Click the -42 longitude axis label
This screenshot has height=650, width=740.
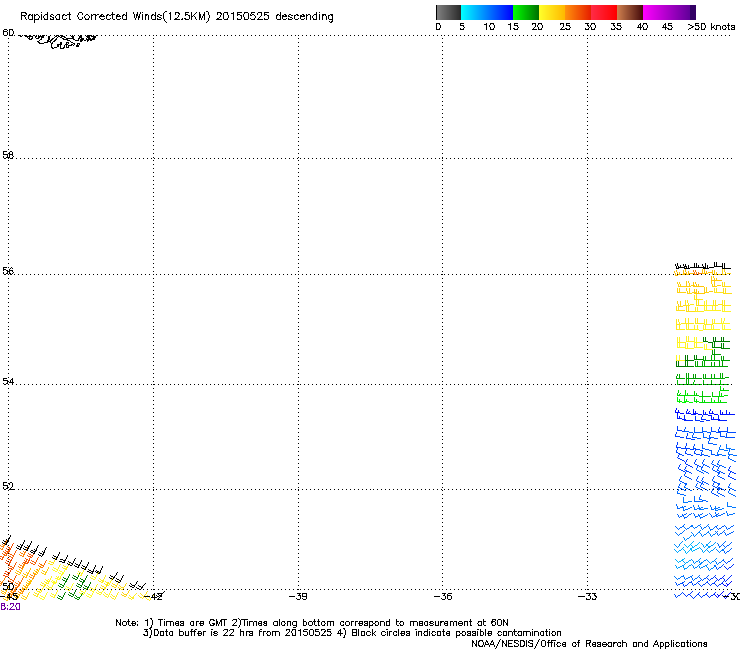pyautogui.click(x=153, y=596)
